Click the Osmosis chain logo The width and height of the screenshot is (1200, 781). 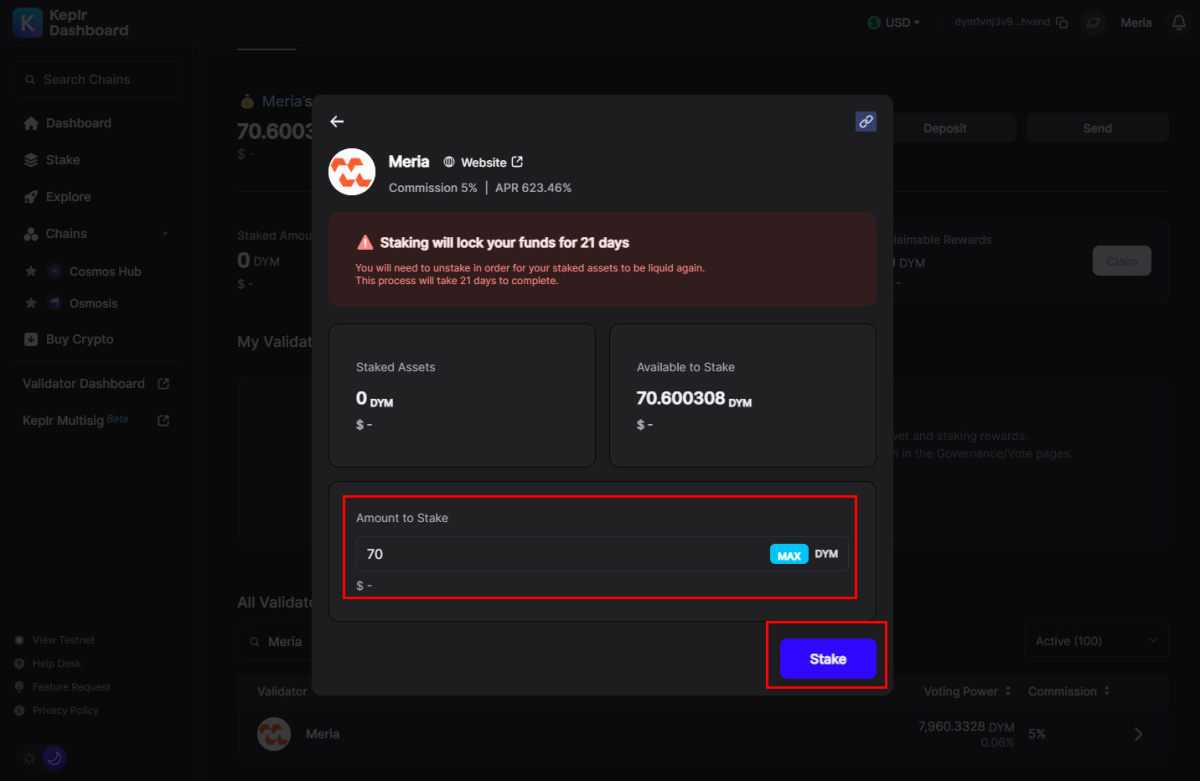pos(53,303)
